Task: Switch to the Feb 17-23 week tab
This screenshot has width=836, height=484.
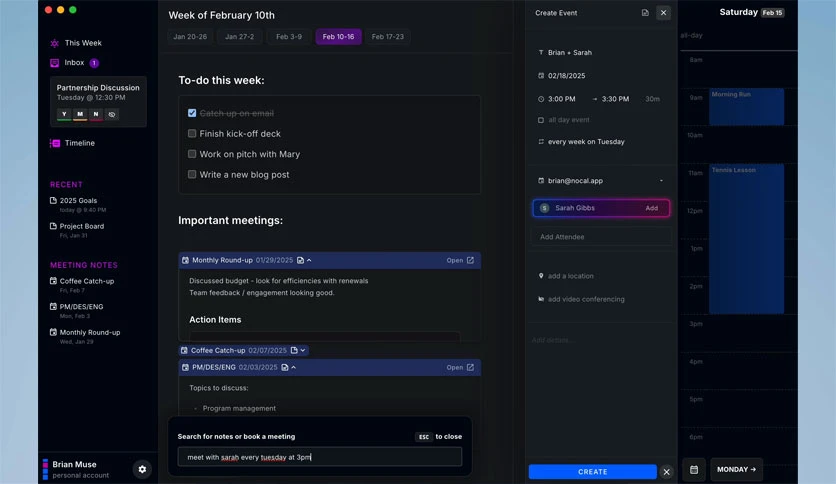Action: click(388, 37)
